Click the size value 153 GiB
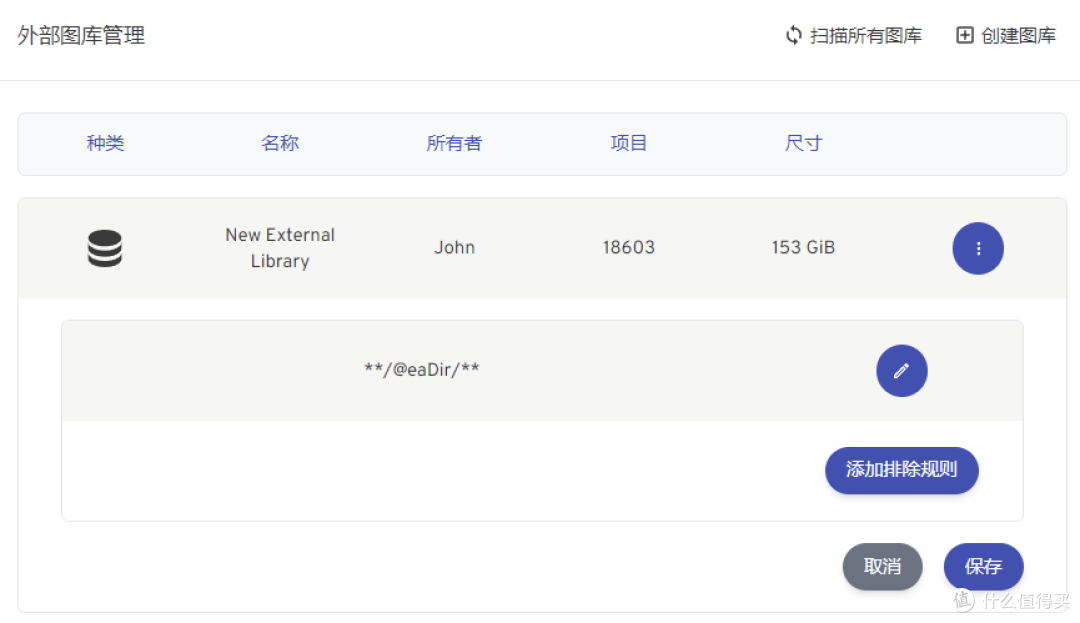Image resolution: width=1080 pixels, height=623 pixels. tap(803, 248)
